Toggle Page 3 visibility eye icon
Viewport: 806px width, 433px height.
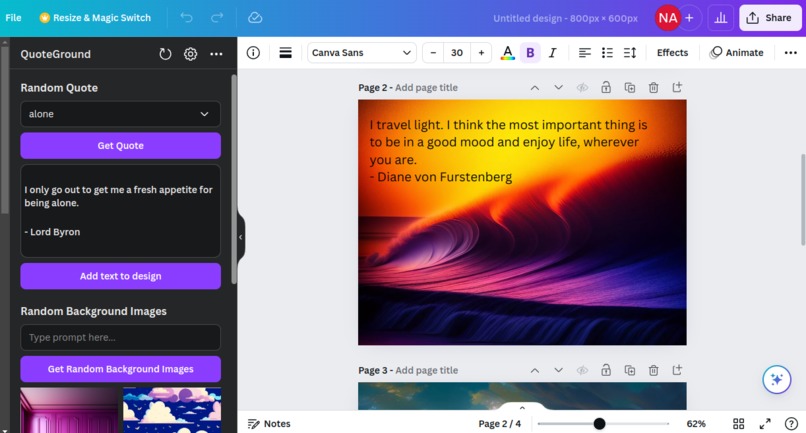click(x=582, y=370)
